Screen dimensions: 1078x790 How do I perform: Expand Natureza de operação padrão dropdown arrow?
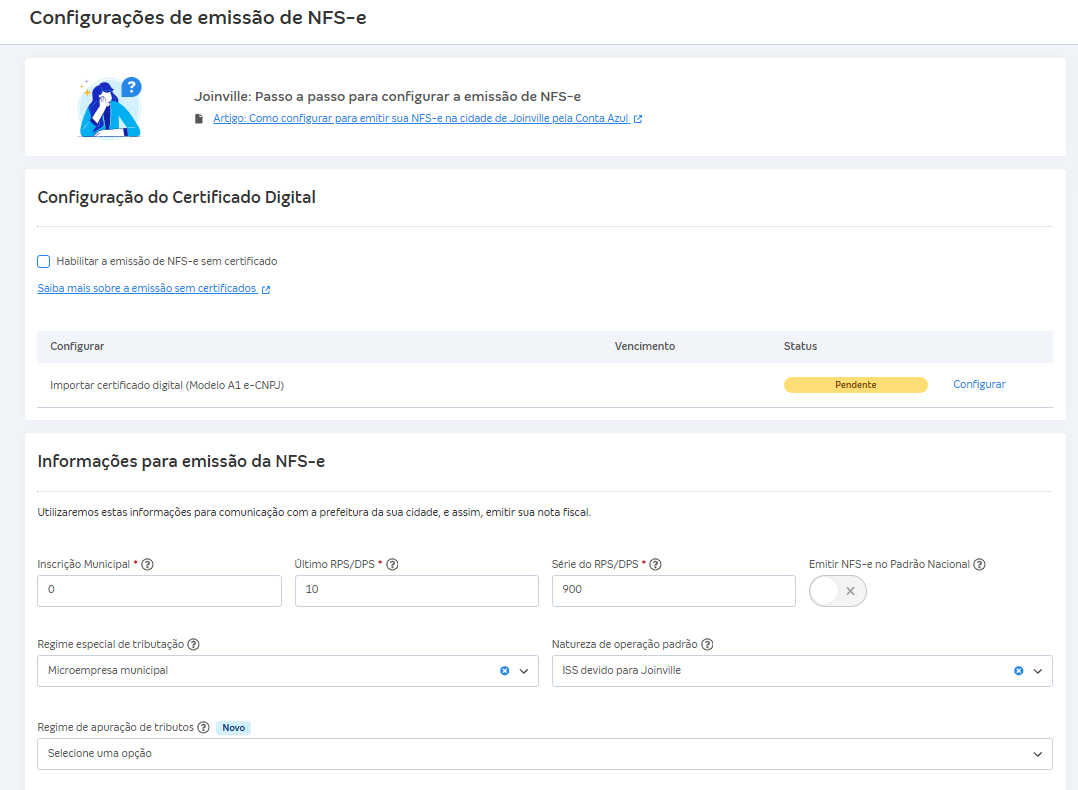[1038, 671]
